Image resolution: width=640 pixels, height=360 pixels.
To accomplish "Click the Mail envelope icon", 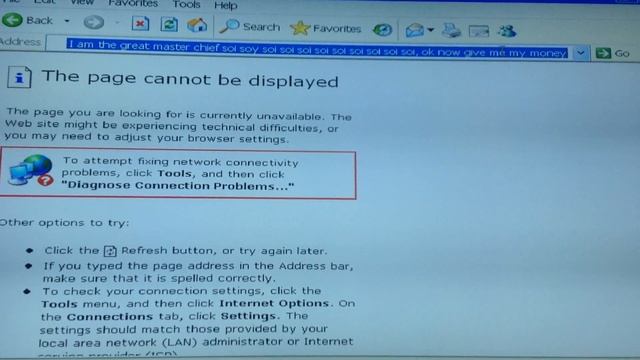I will click(x=414, y=30).
